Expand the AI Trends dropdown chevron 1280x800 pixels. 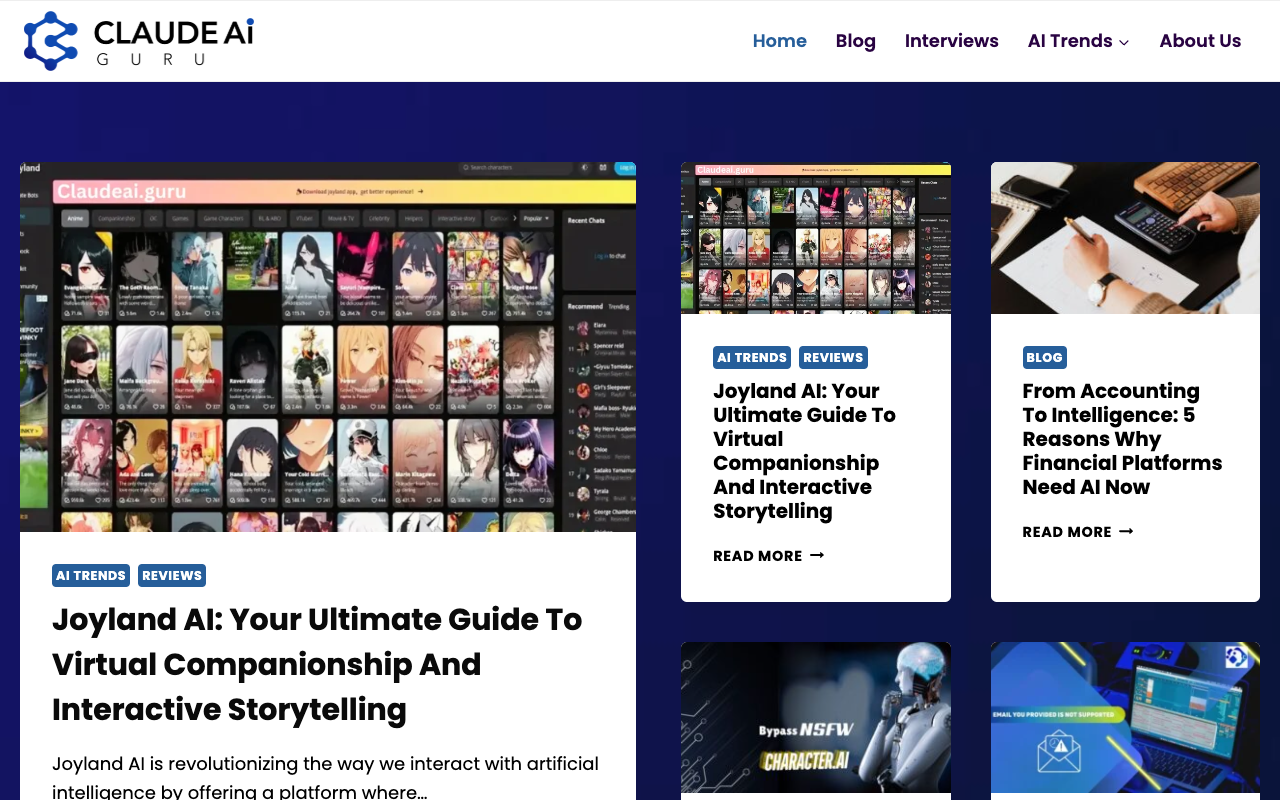tap(1124, 42)
